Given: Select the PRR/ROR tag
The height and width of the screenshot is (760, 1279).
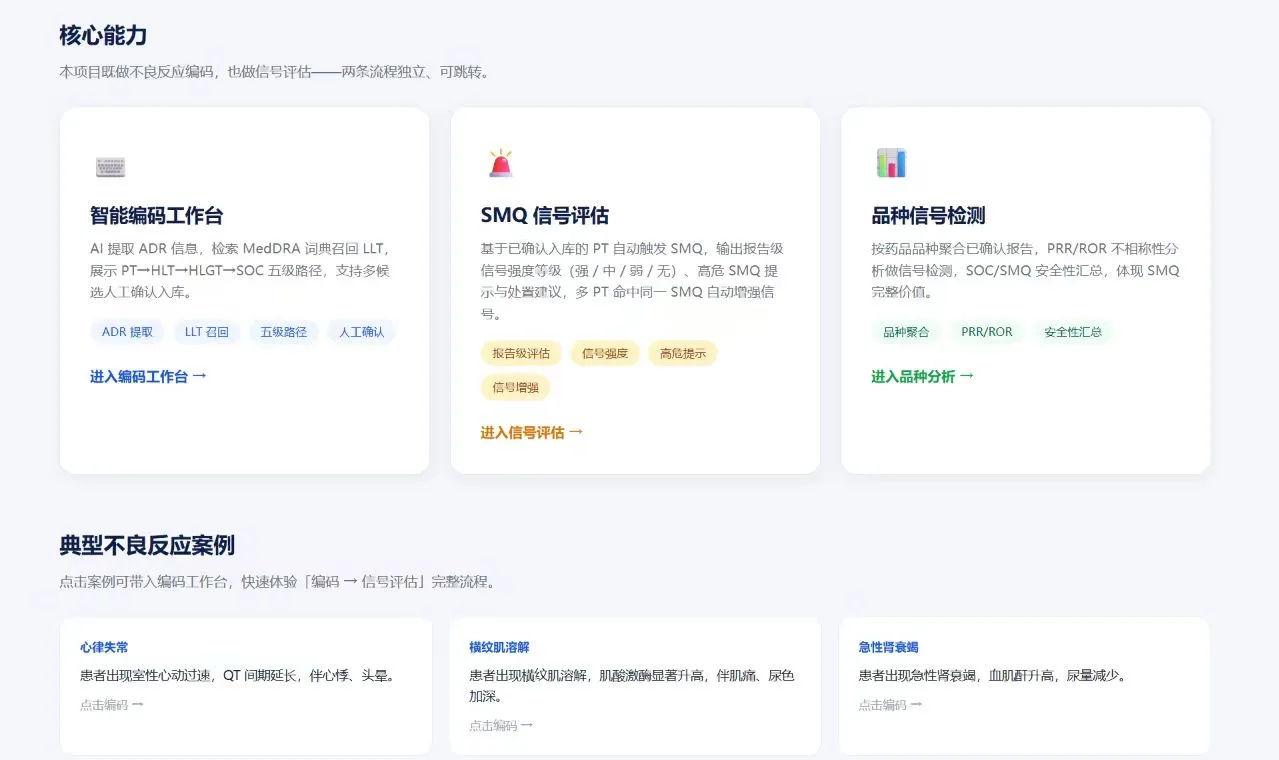Looking at the screenshot, I should pyautogui.click(x=987, y=332).
